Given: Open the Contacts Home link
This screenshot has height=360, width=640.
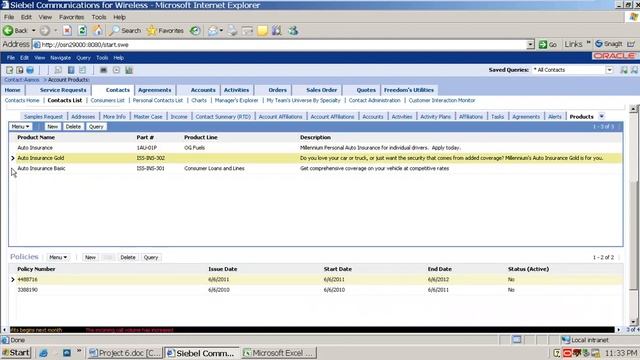Looking at the screenshot, I should pos(22,100).
